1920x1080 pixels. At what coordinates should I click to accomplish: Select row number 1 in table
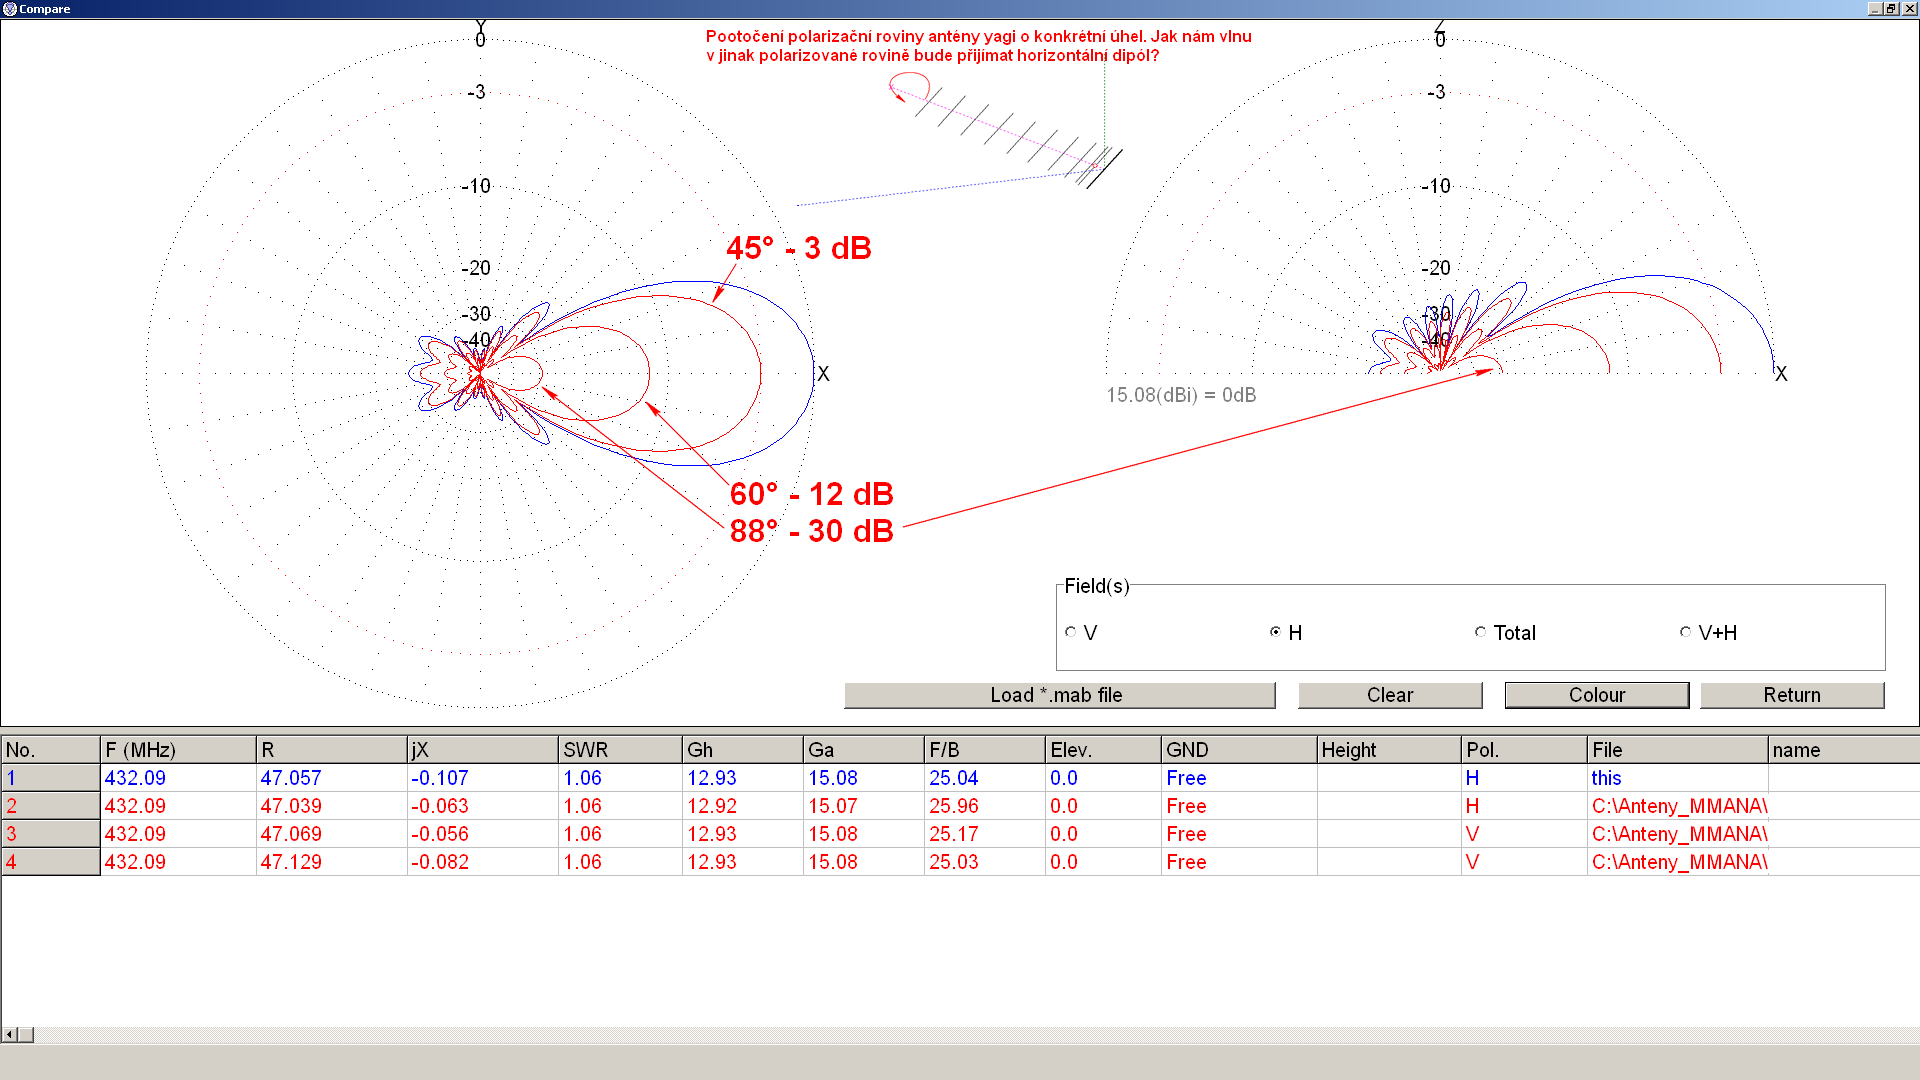click(x=50, y=778)
